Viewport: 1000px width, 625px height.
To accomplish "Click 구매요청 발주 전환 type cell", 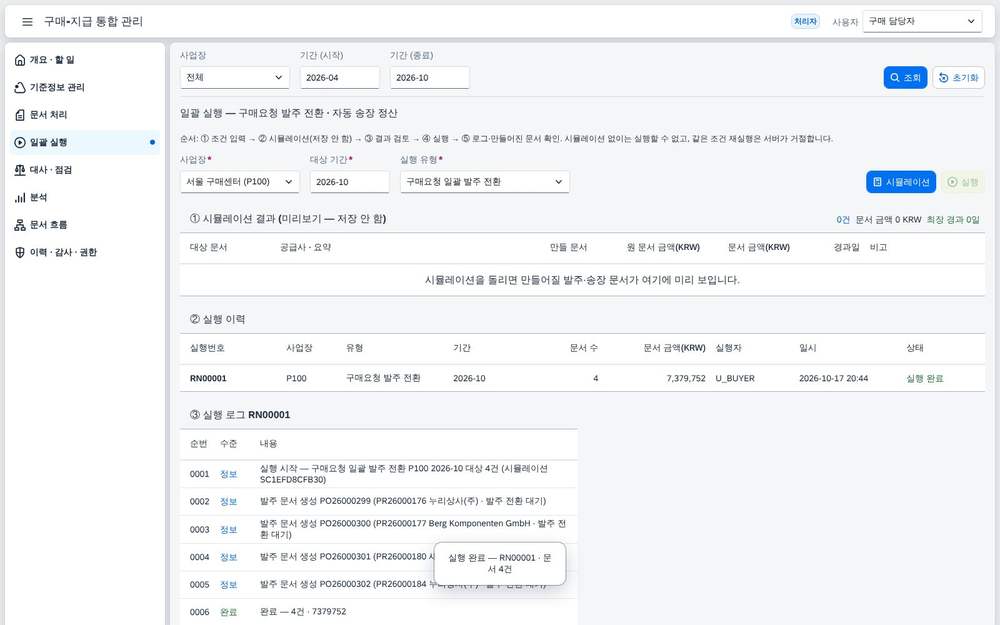I will tap(383, 378).
